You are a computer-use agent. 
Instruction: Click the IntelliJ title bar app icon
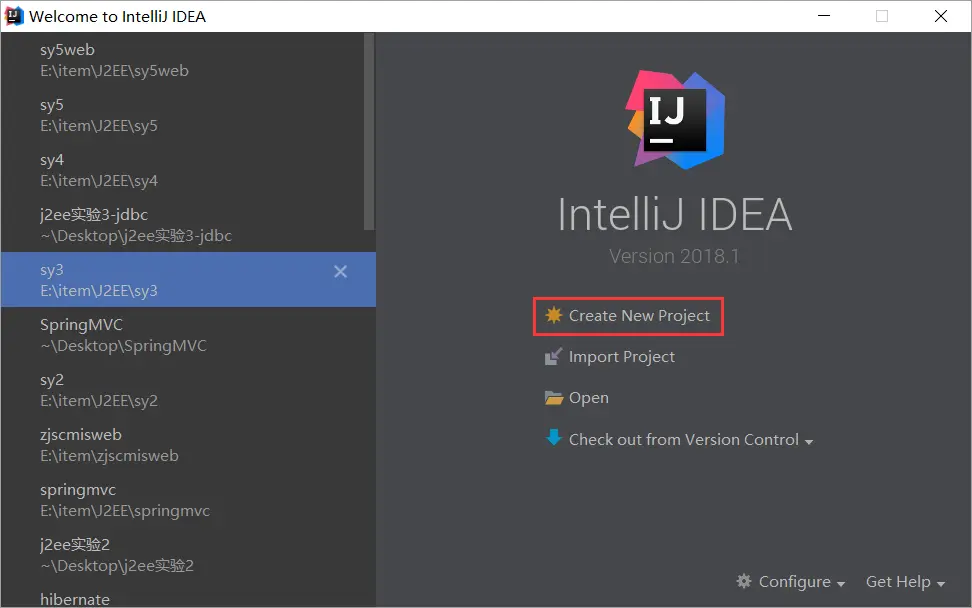pos(14,16)
